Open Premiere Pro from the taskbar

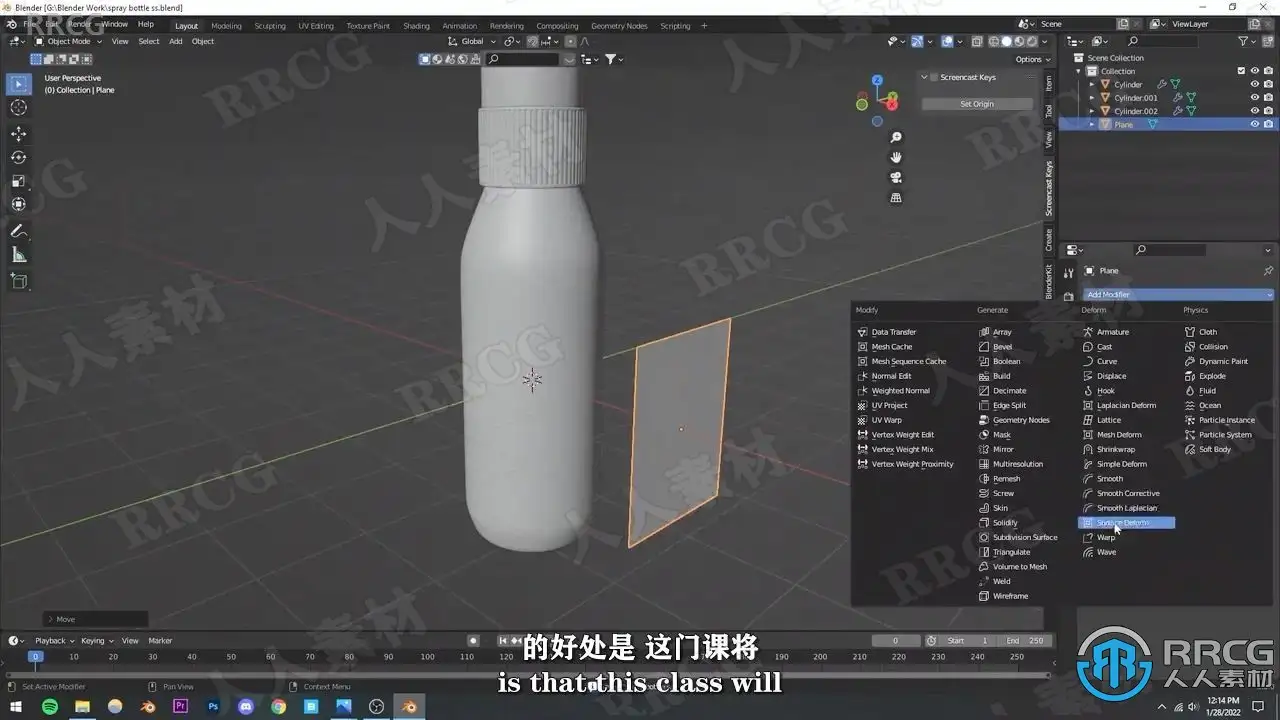(x=181, y=707)
